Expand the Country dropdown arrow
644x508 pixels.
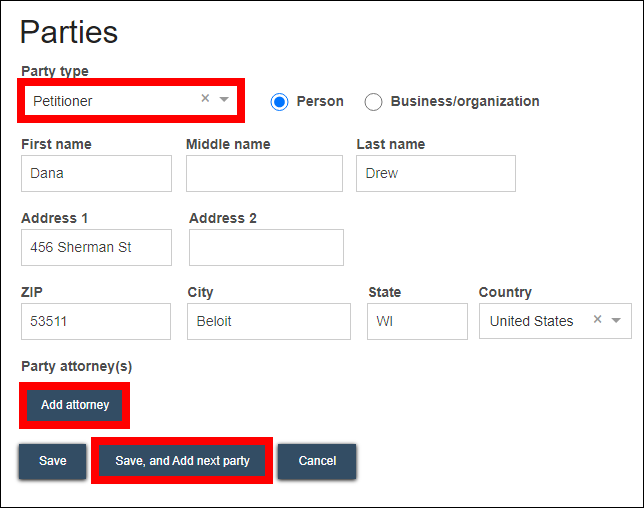(616, 320)
